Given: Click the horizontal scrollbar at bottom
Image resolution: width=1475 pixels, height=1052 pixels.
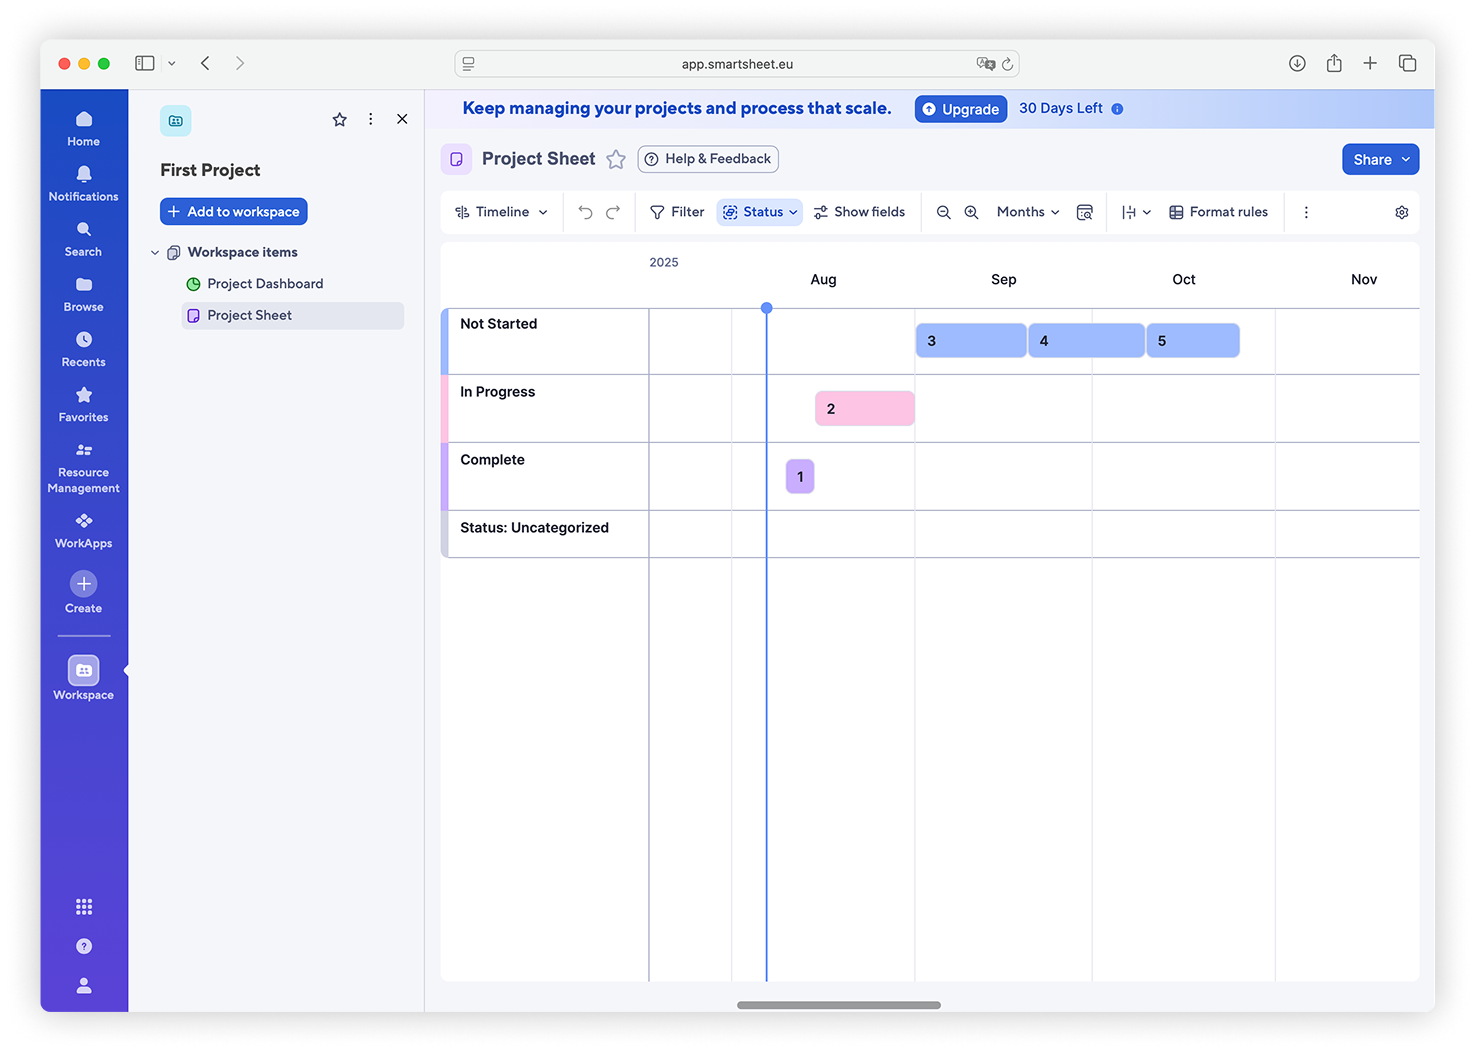Looking at the screenshot, I should pos(838,1005).
